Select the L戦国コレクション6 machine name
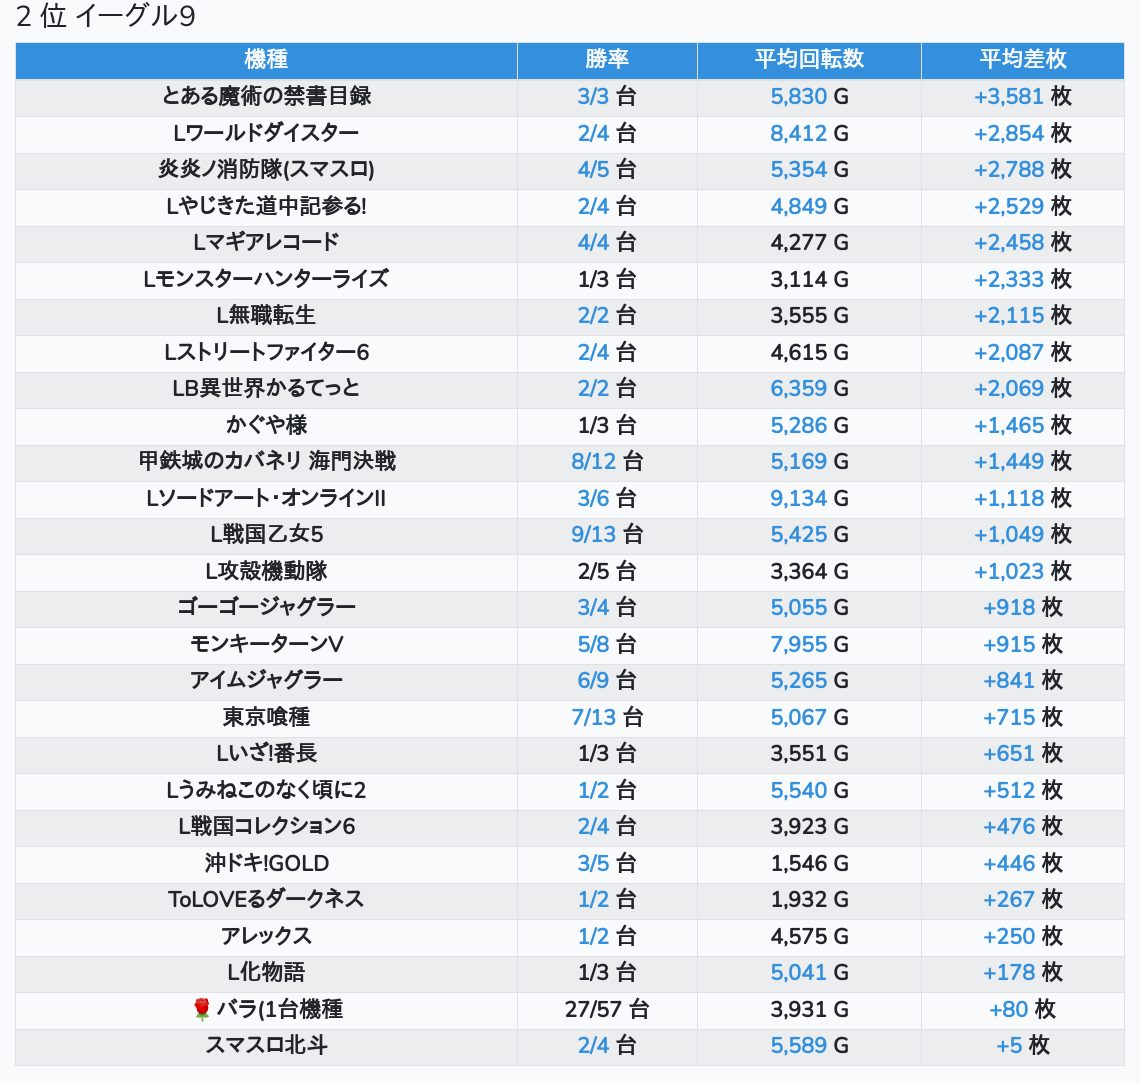 tap(266, 827)
